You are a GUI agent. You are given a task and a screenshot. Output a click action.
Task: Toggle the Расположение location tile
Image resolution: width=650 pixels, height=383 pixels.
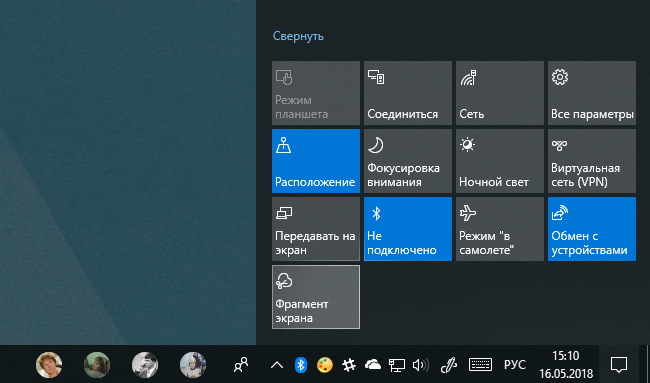(316, 161)
